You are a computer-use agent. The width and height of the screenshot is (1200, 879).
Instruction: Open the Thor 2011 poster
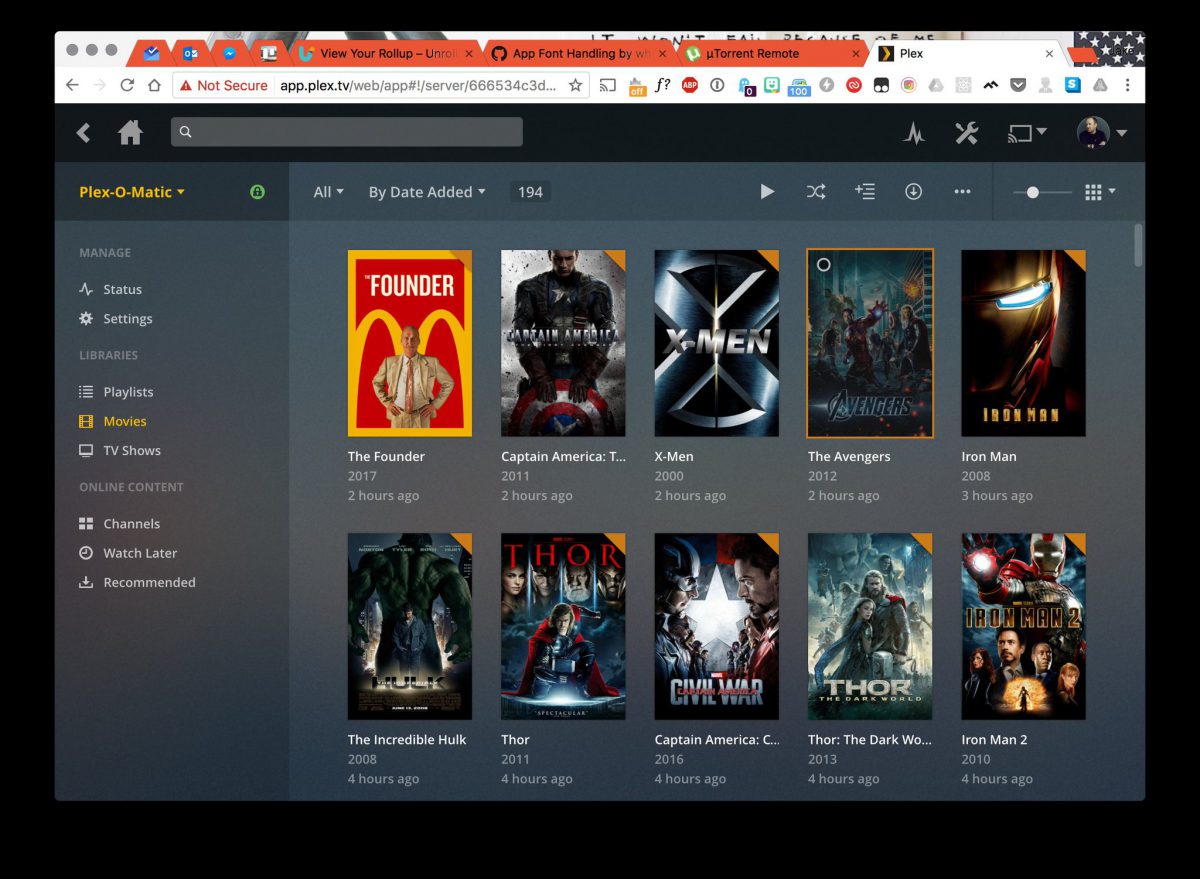pos(563,626)
